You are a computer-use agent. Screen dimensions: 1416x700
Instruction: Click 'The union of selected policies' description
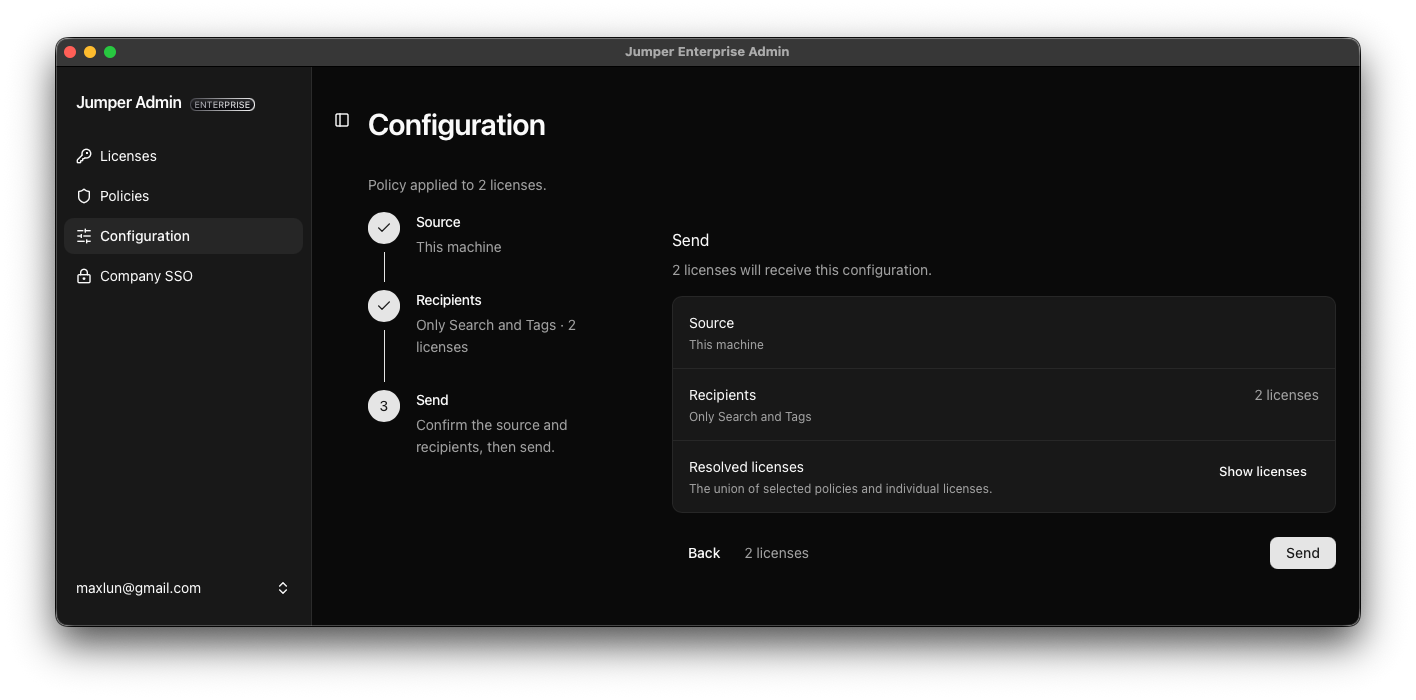coord(840,489)
